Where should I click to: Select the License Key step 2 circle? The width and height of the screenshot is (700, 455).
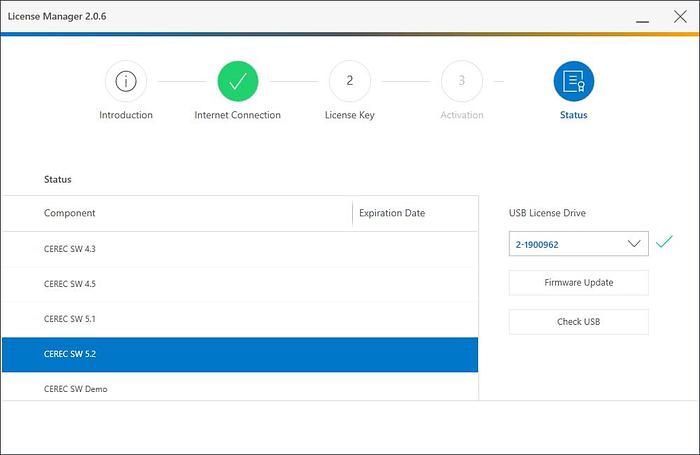coord(349,82)
